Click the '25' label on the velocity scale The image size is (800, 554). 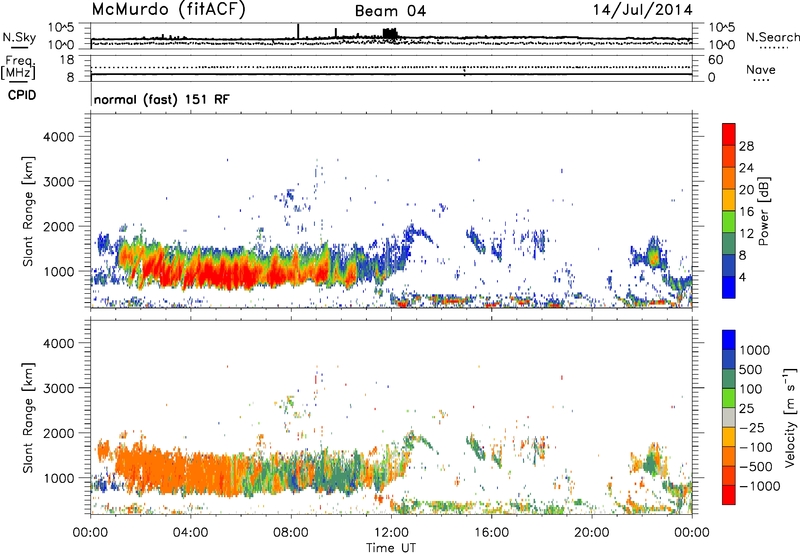point(746,409)
